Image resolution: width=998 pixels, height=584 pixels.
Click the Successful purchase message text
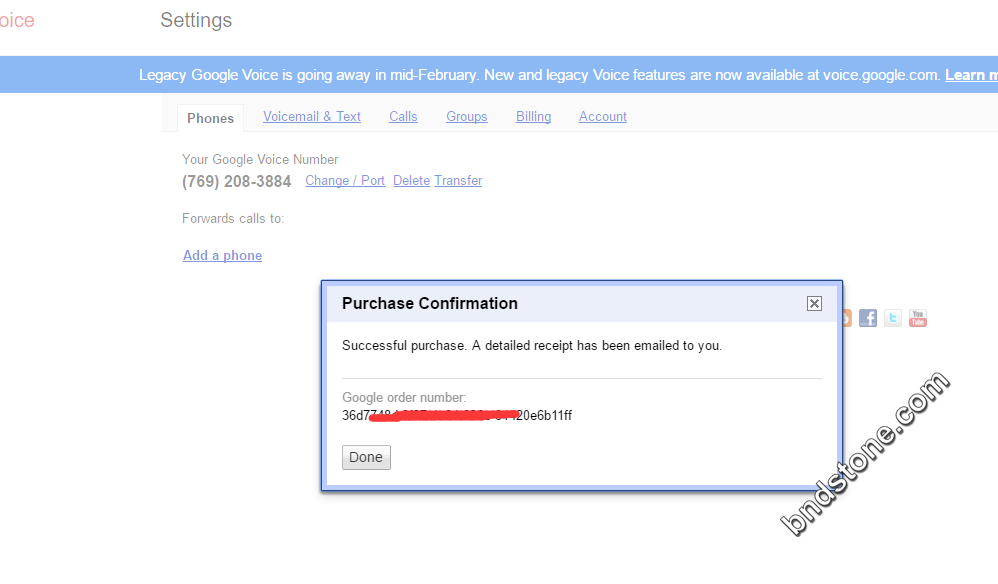click(532, 345)
